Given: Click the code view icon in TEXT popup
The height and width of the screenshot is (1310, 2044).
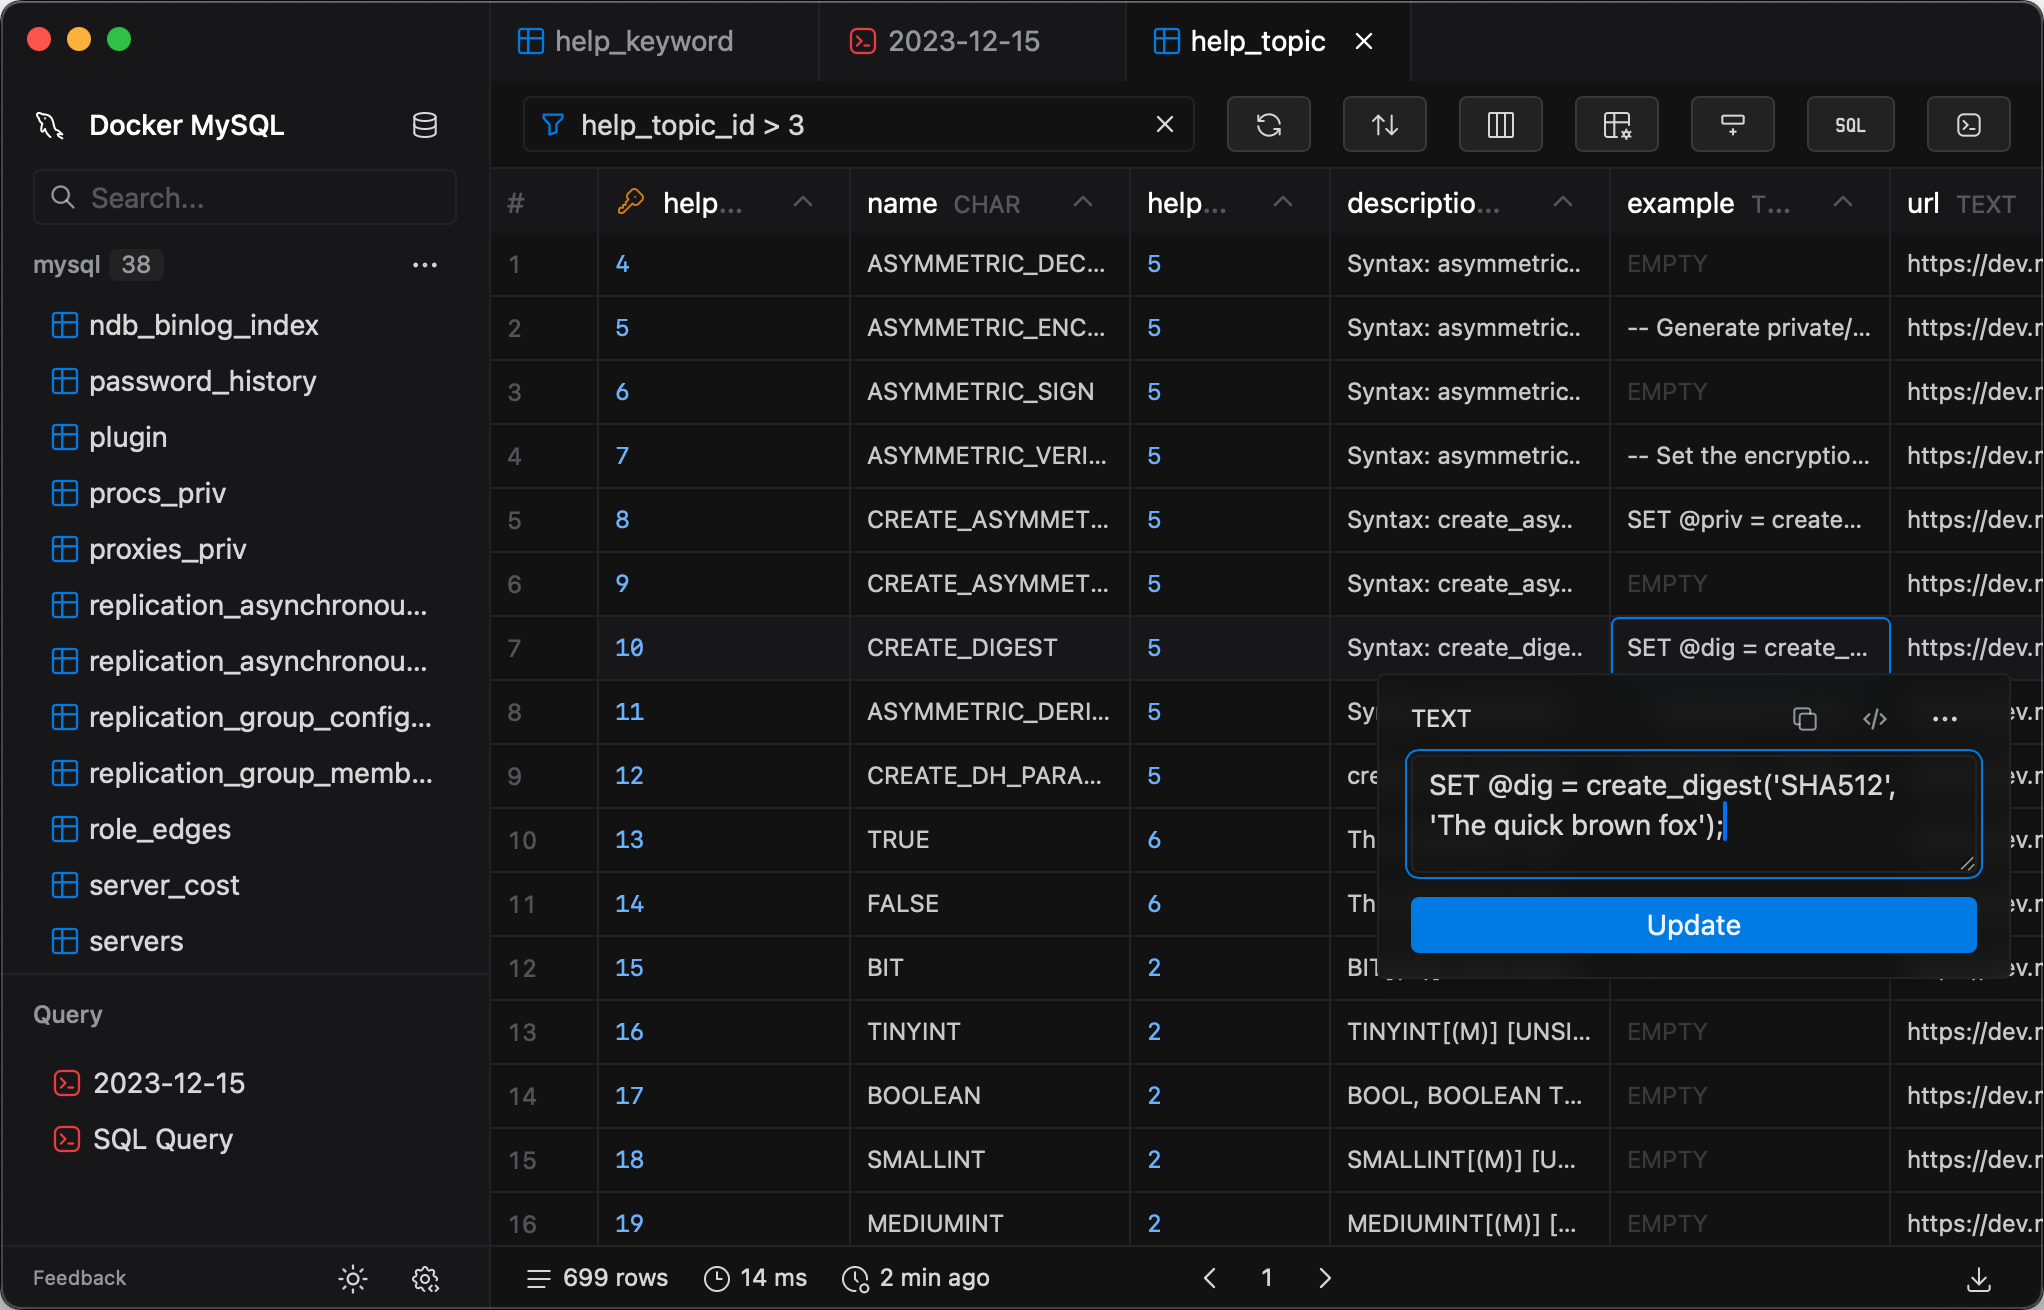Looking at the screenshot, I should tap(1874, 719).
